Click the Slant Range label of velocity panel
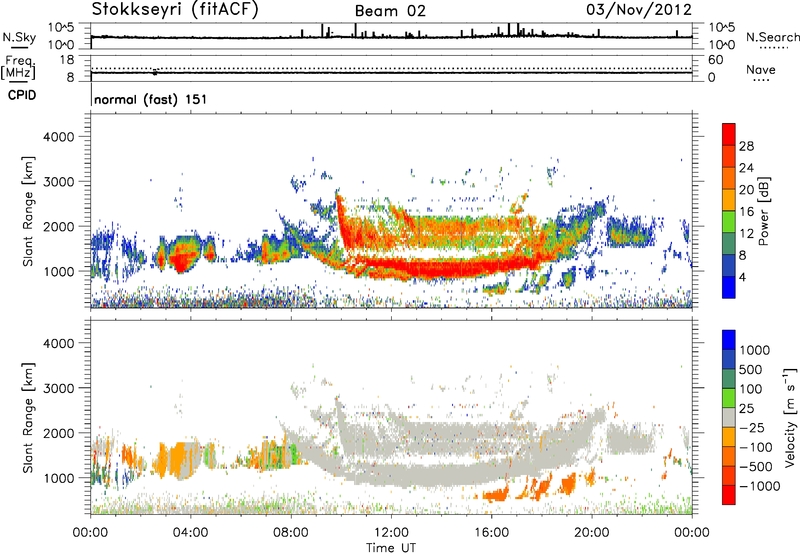 click(28, 418)
